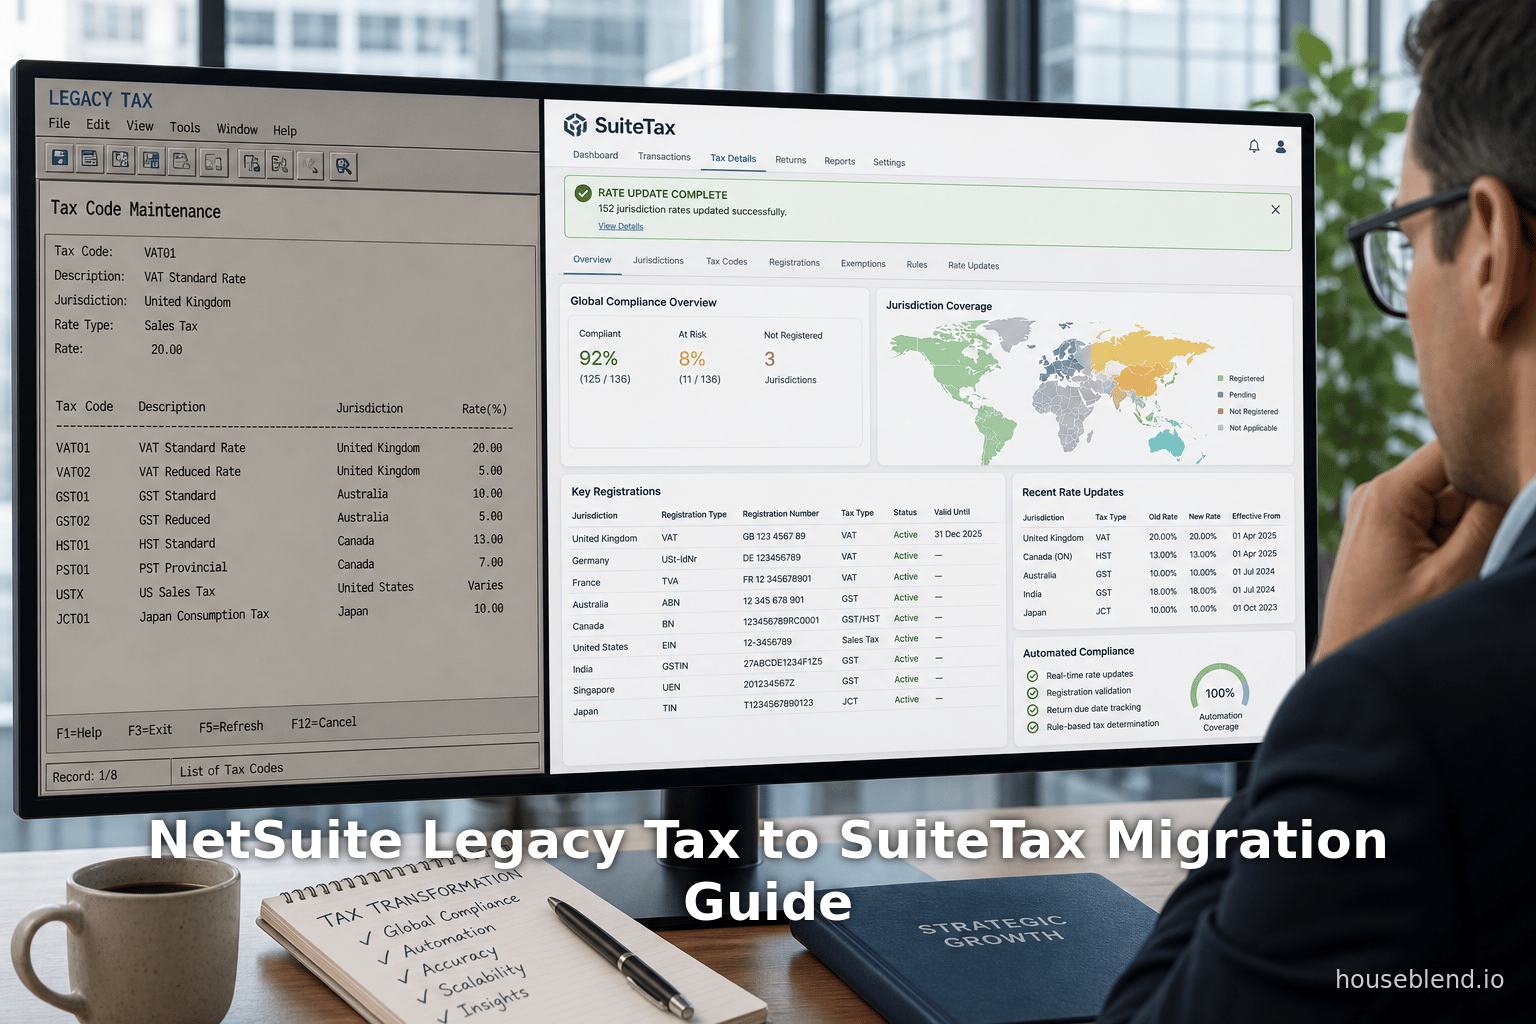Click the Not Applicable grey legend swatch

[x=1220, y=428]
